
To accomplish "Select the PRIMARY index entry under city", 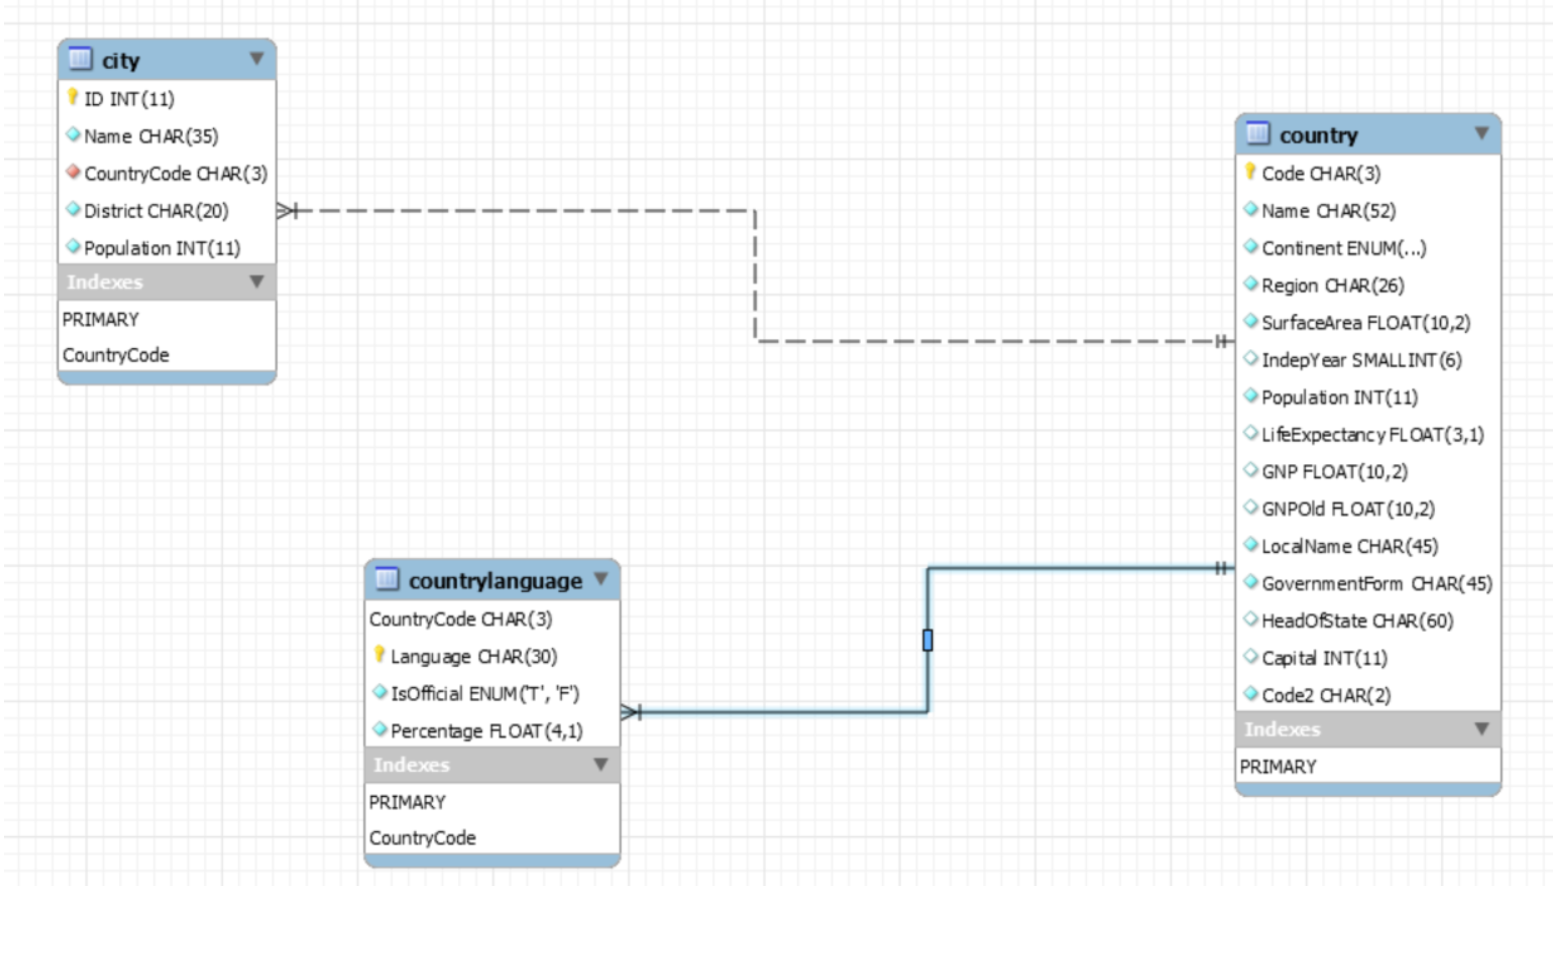I will [101, 320].
